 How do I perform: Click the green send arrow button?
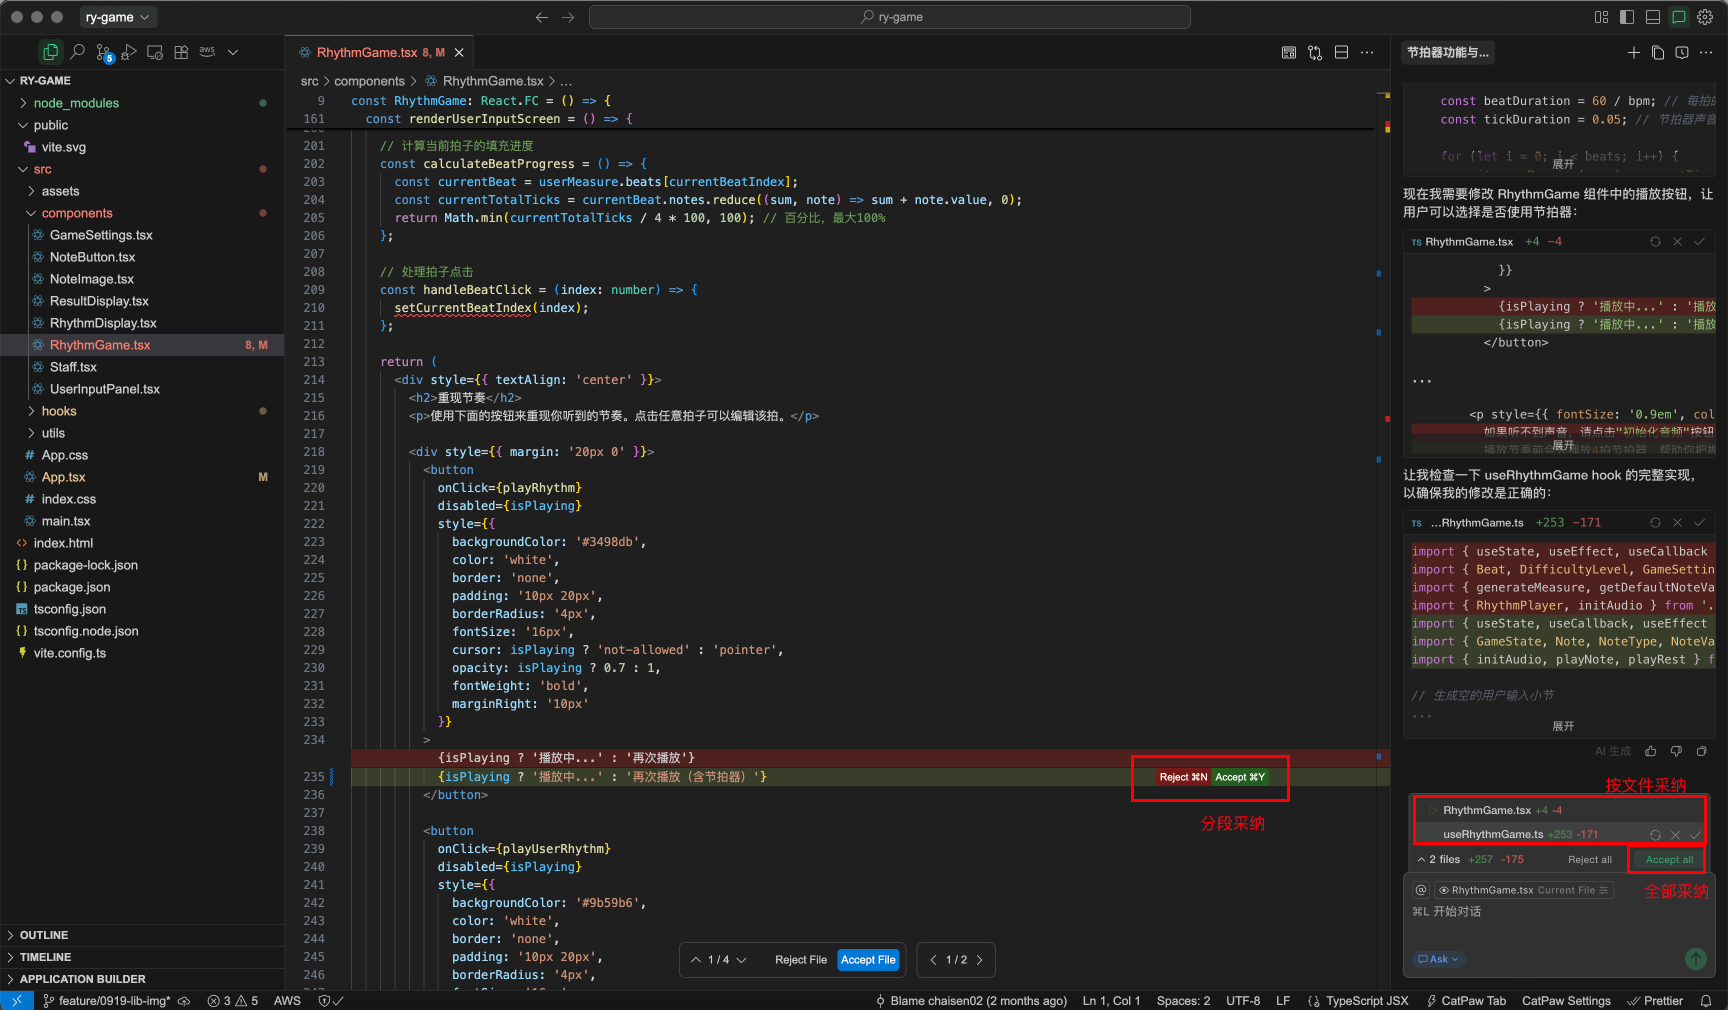click(x=1695, y=959)
